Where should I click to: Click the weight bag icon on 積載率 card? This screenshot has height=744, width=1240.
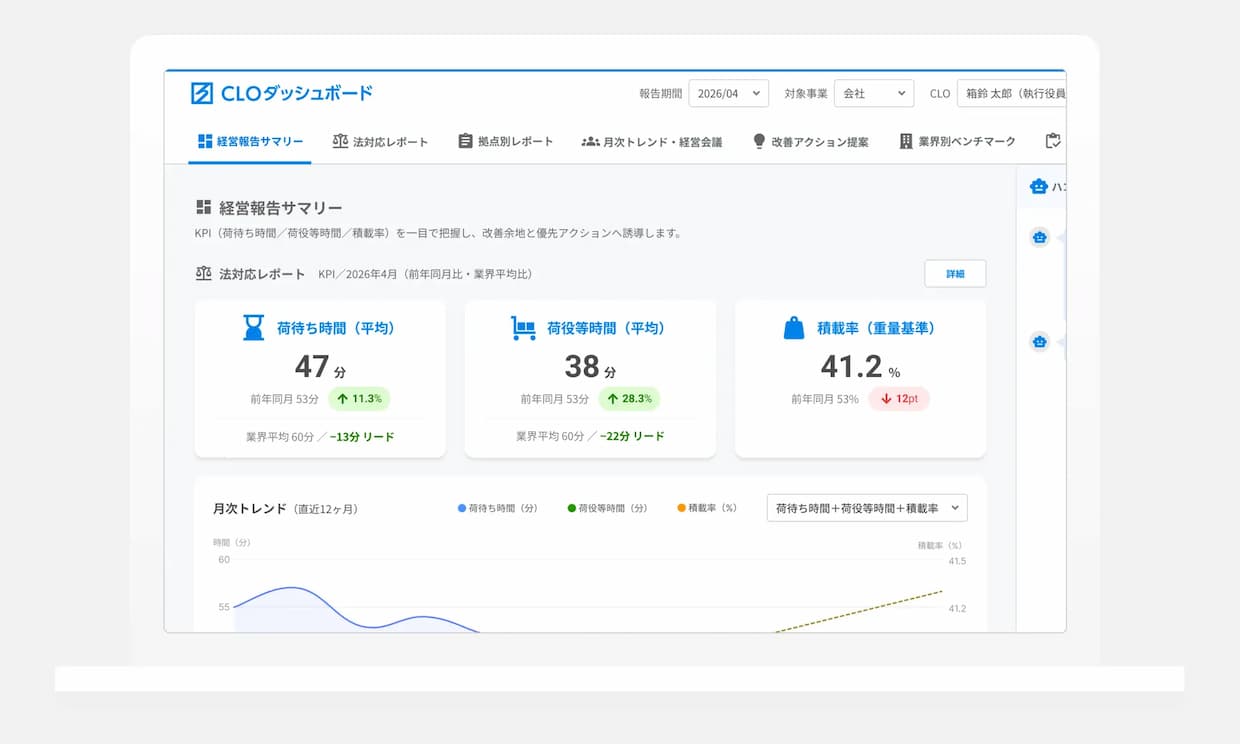[x=794, y=327]
